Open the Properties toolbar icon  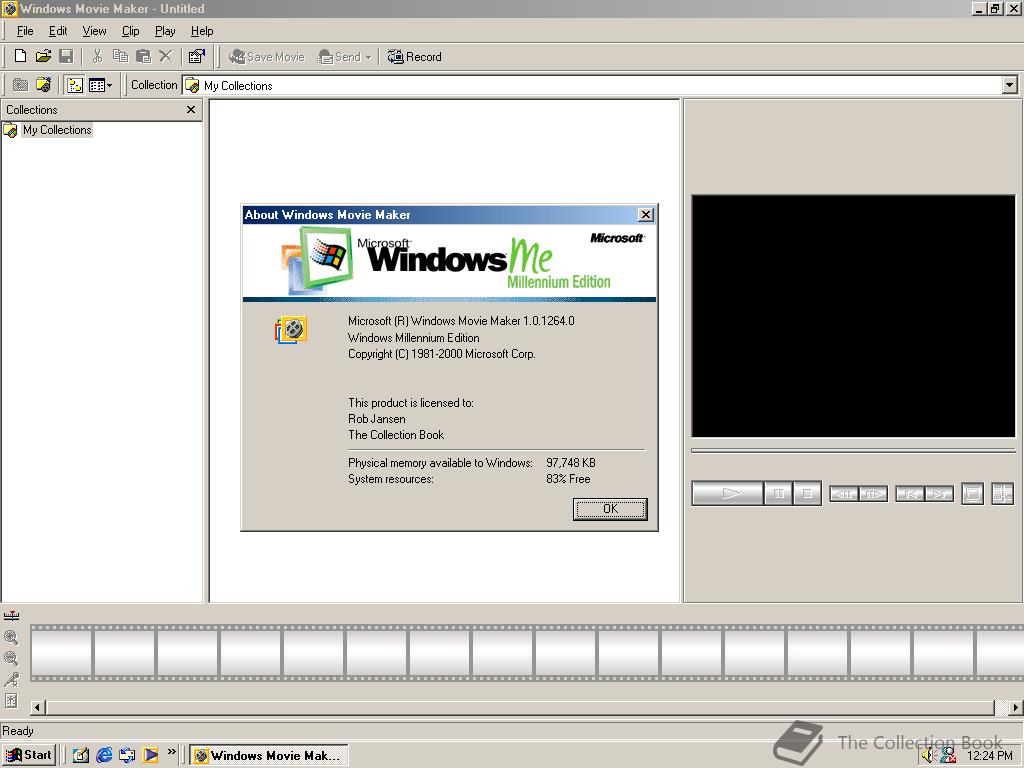pyautogui.click(x=196, y=56)
